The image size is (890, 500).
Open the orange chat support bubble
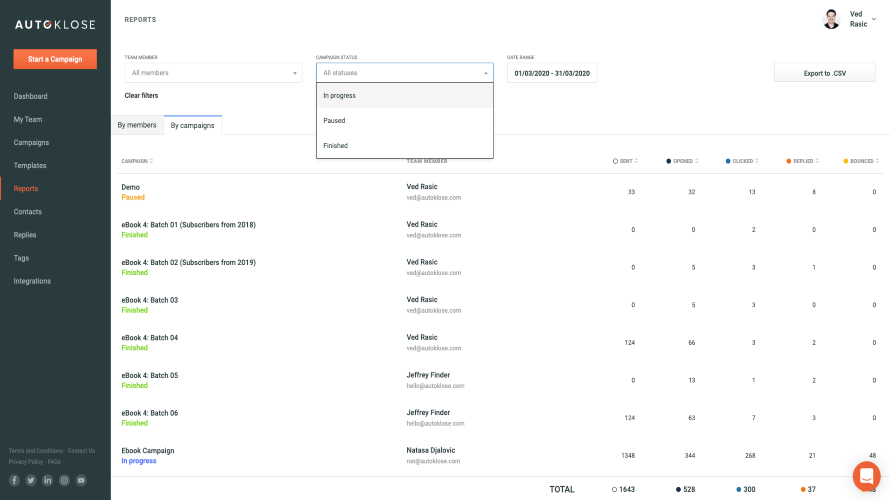pos(866,474)
